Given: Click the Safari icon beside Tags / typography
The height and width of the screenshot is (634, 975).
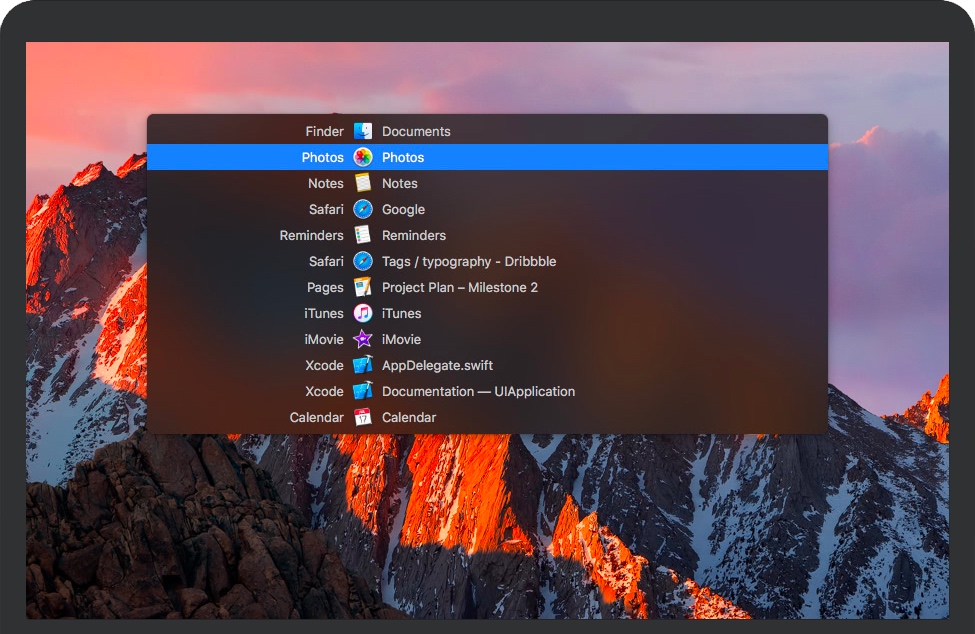Looking at the screenshot, I should (363, 261).
